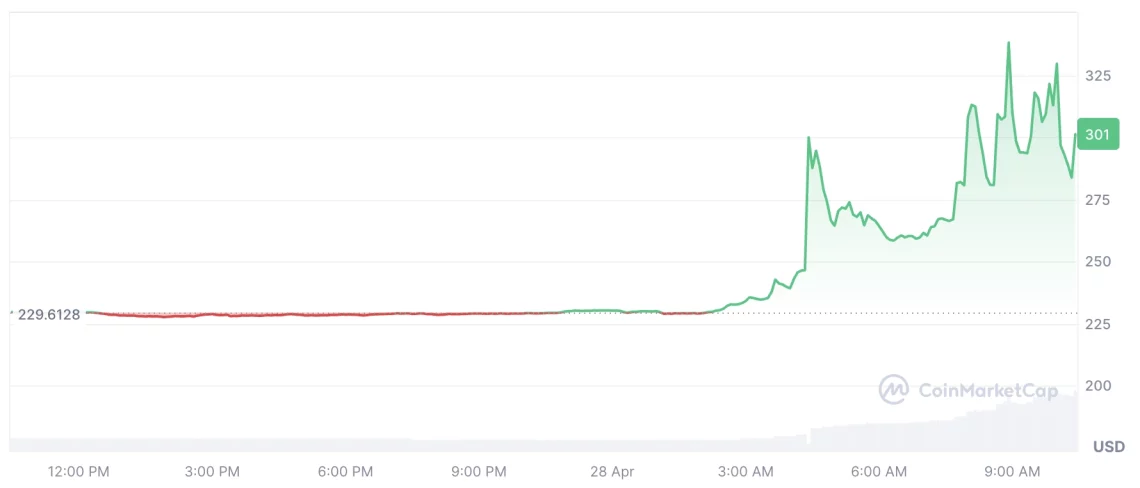Select the 9:00 PM time label
This screenshot has width=1140, height=488.
479,470
